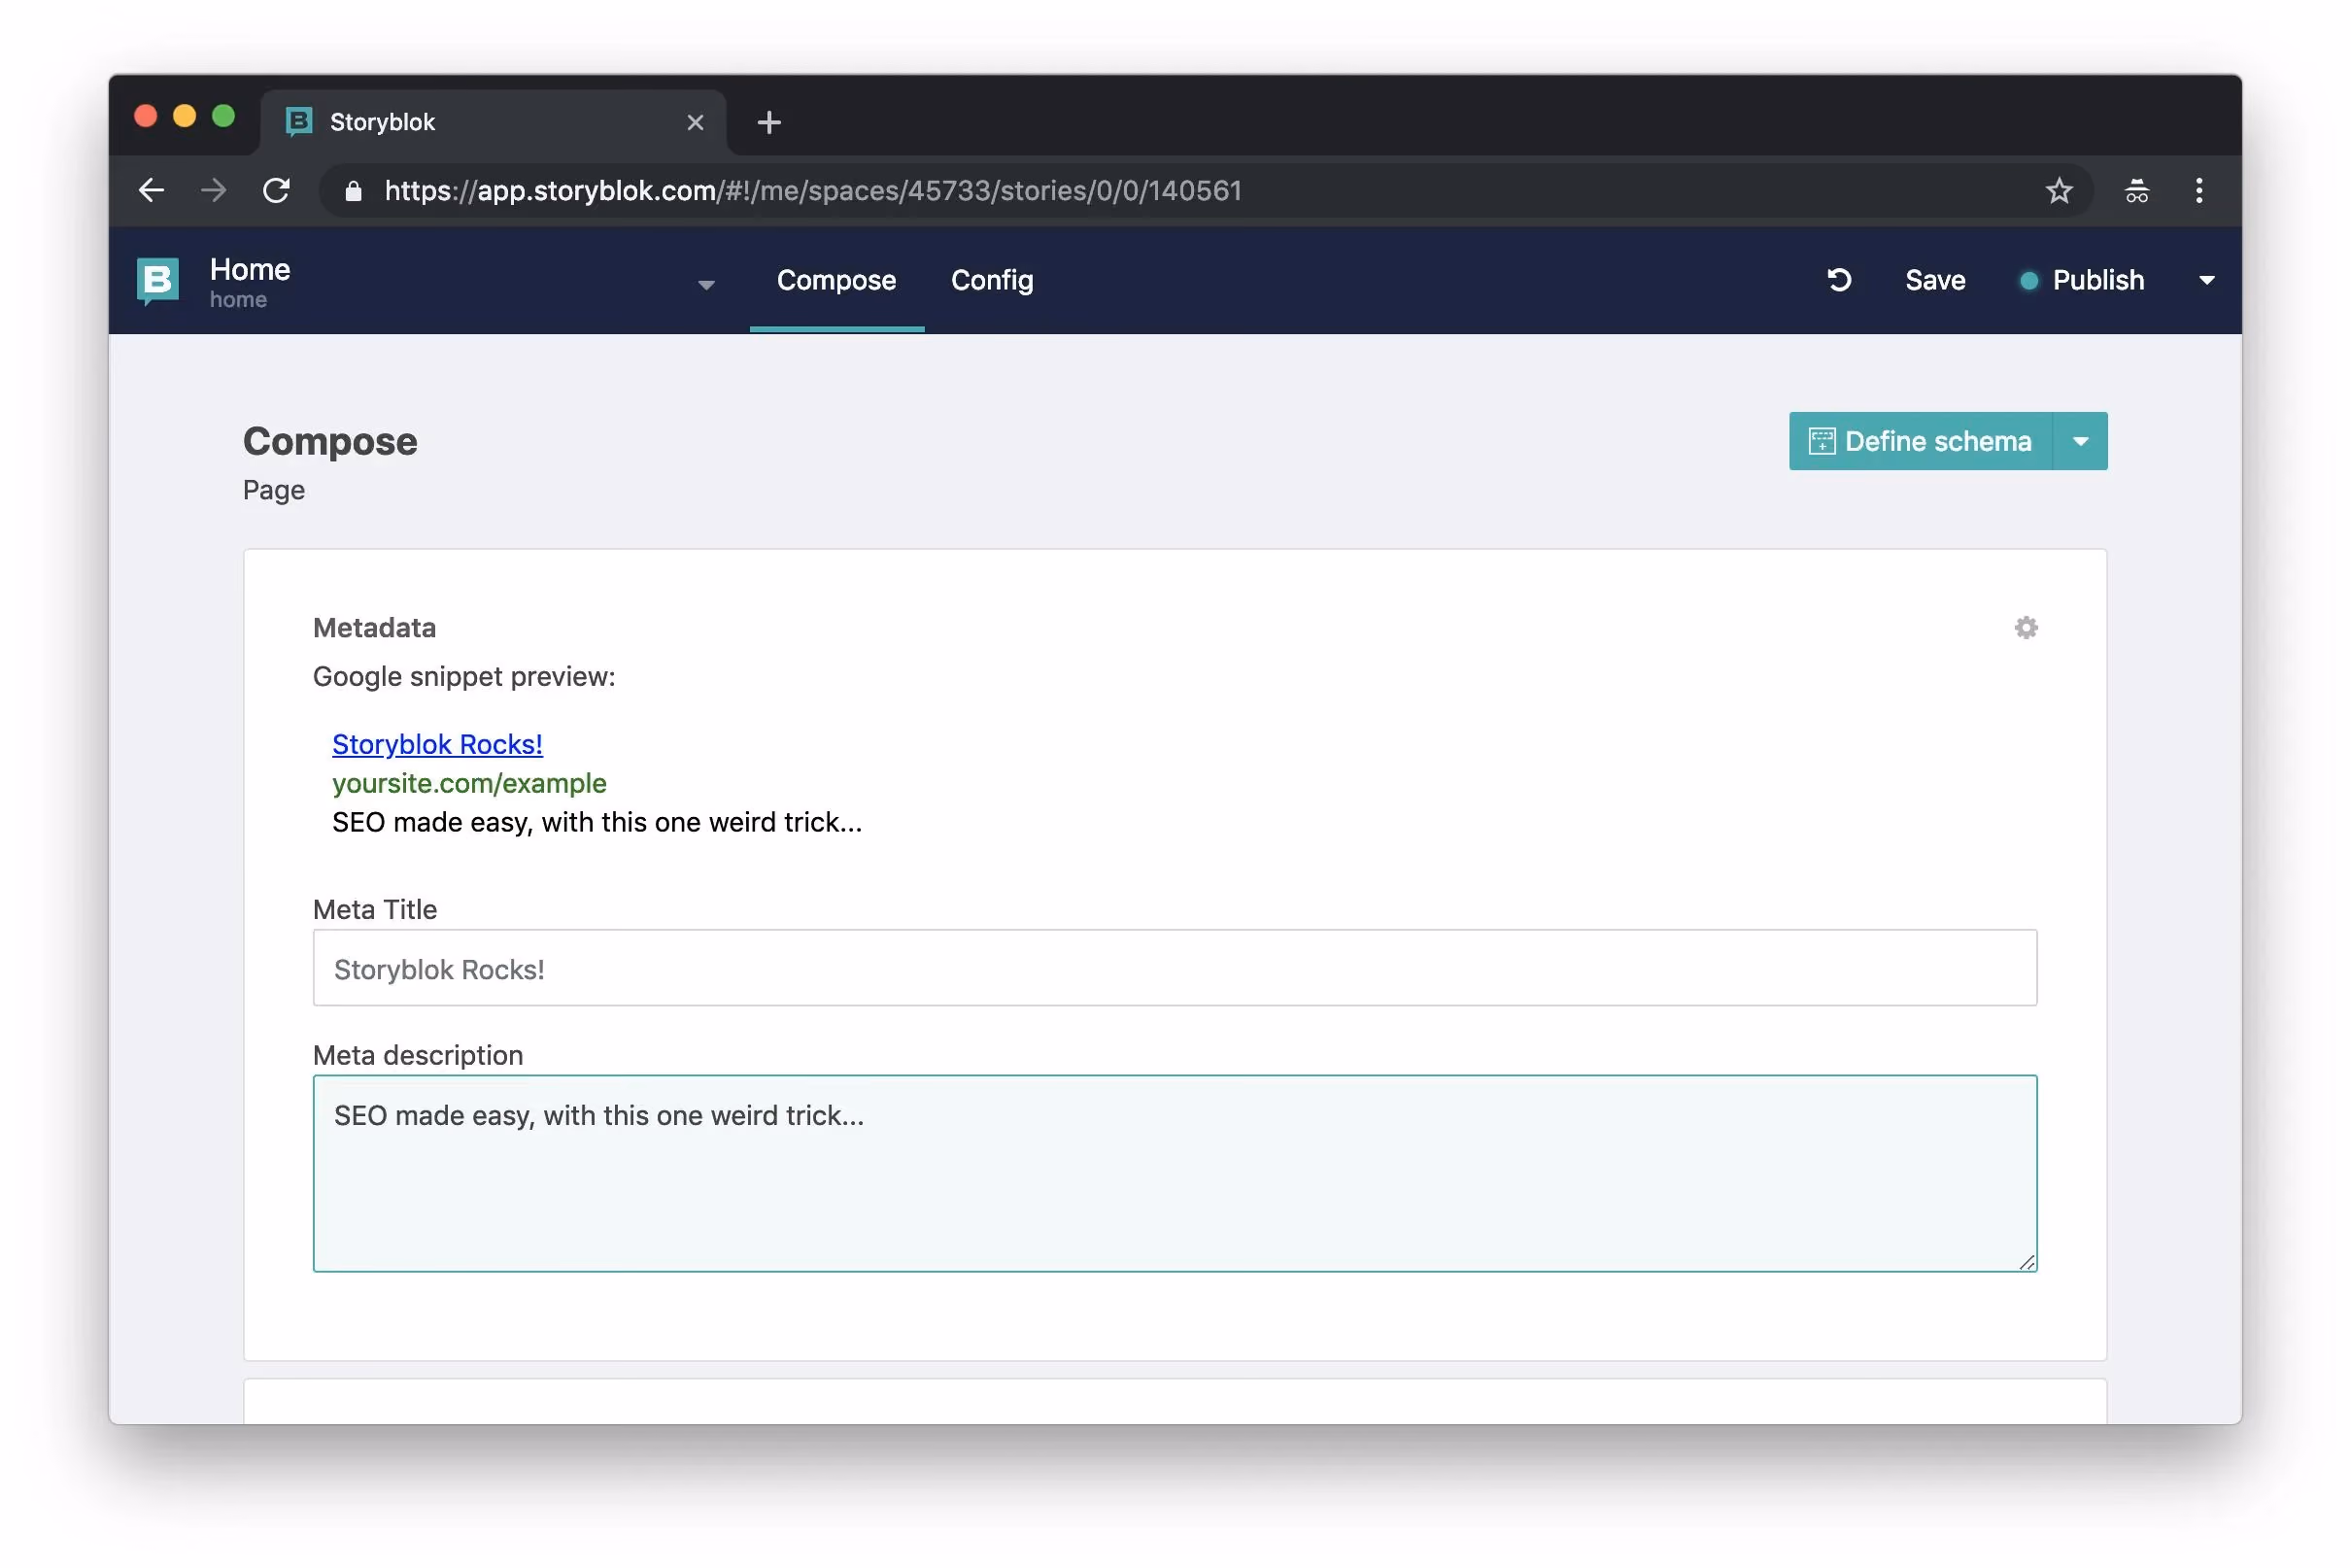Close the Storyblok browser tab
2351x1568 pixels.
pyautogui.click(x=695, y=122)
